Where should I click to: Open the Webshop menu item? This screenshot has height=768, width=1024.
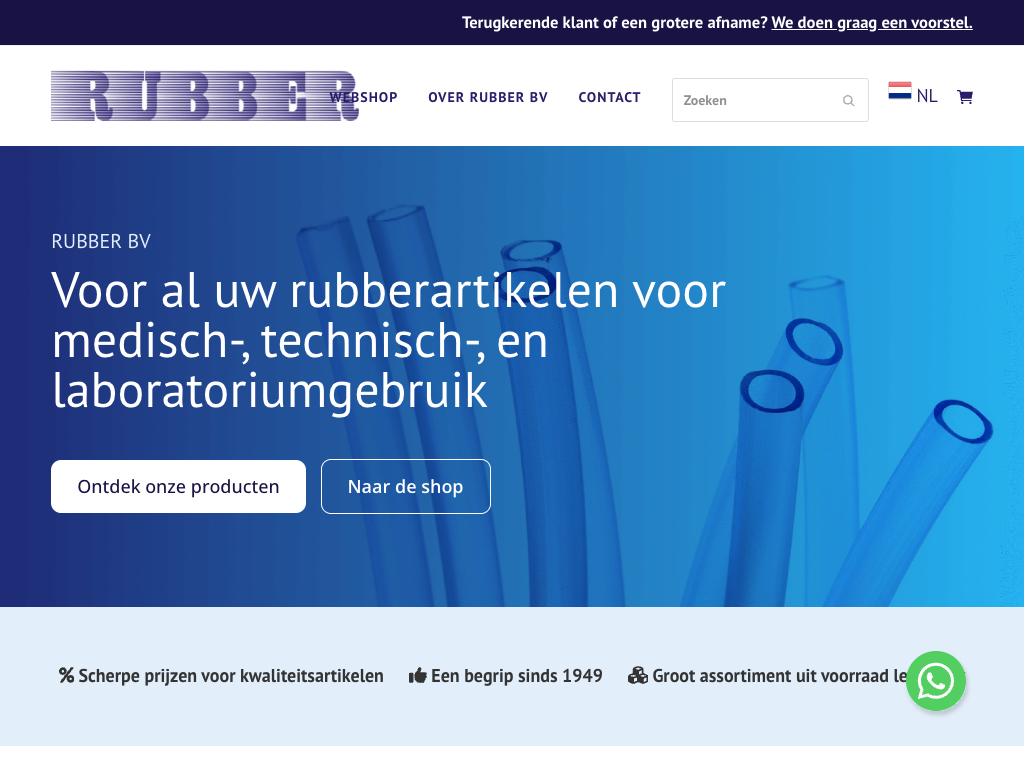[x=366, y=97]
